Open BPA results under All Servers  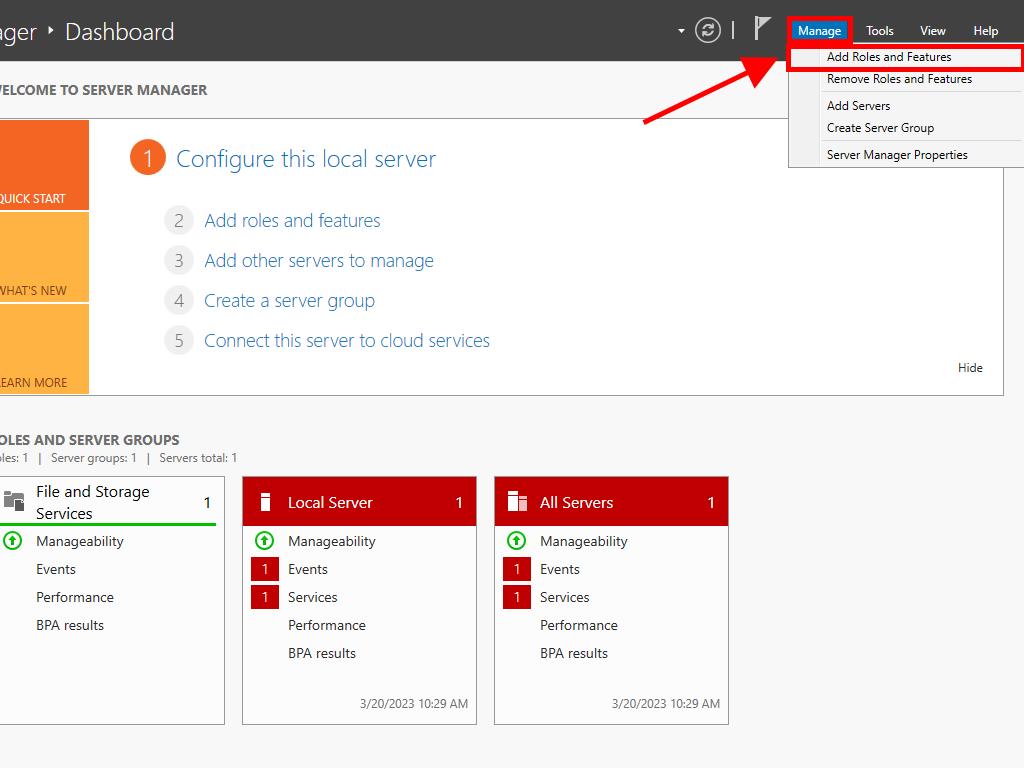click(574, 653)
